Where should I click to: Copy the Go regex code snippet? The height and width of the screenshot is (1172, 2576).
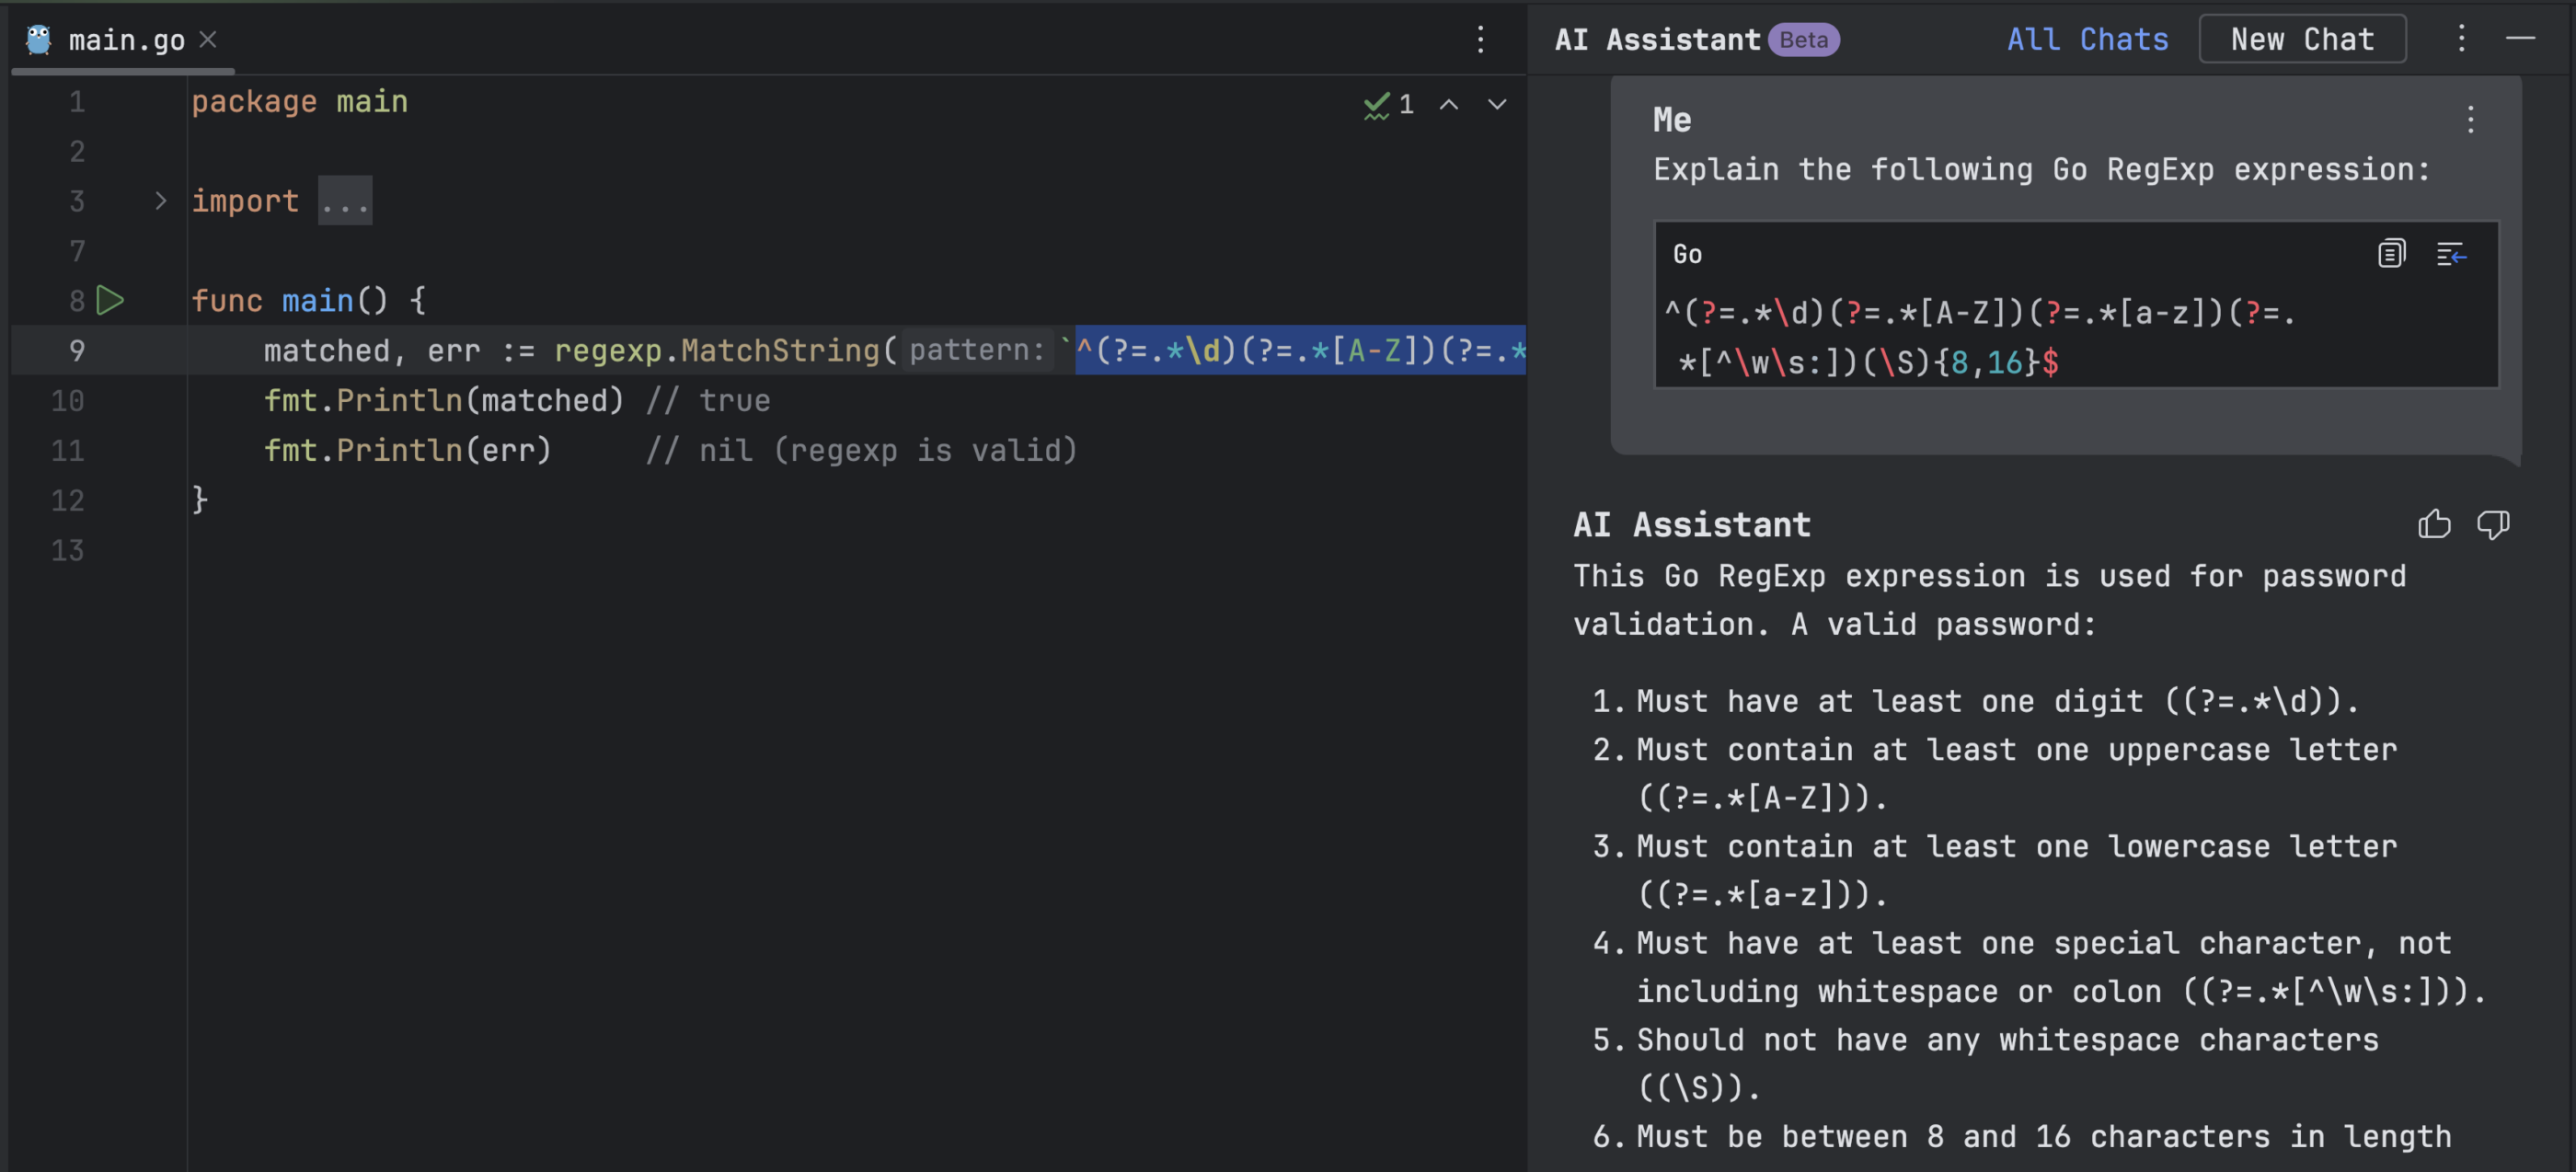pyautogui.click(x=2390, y=253)
